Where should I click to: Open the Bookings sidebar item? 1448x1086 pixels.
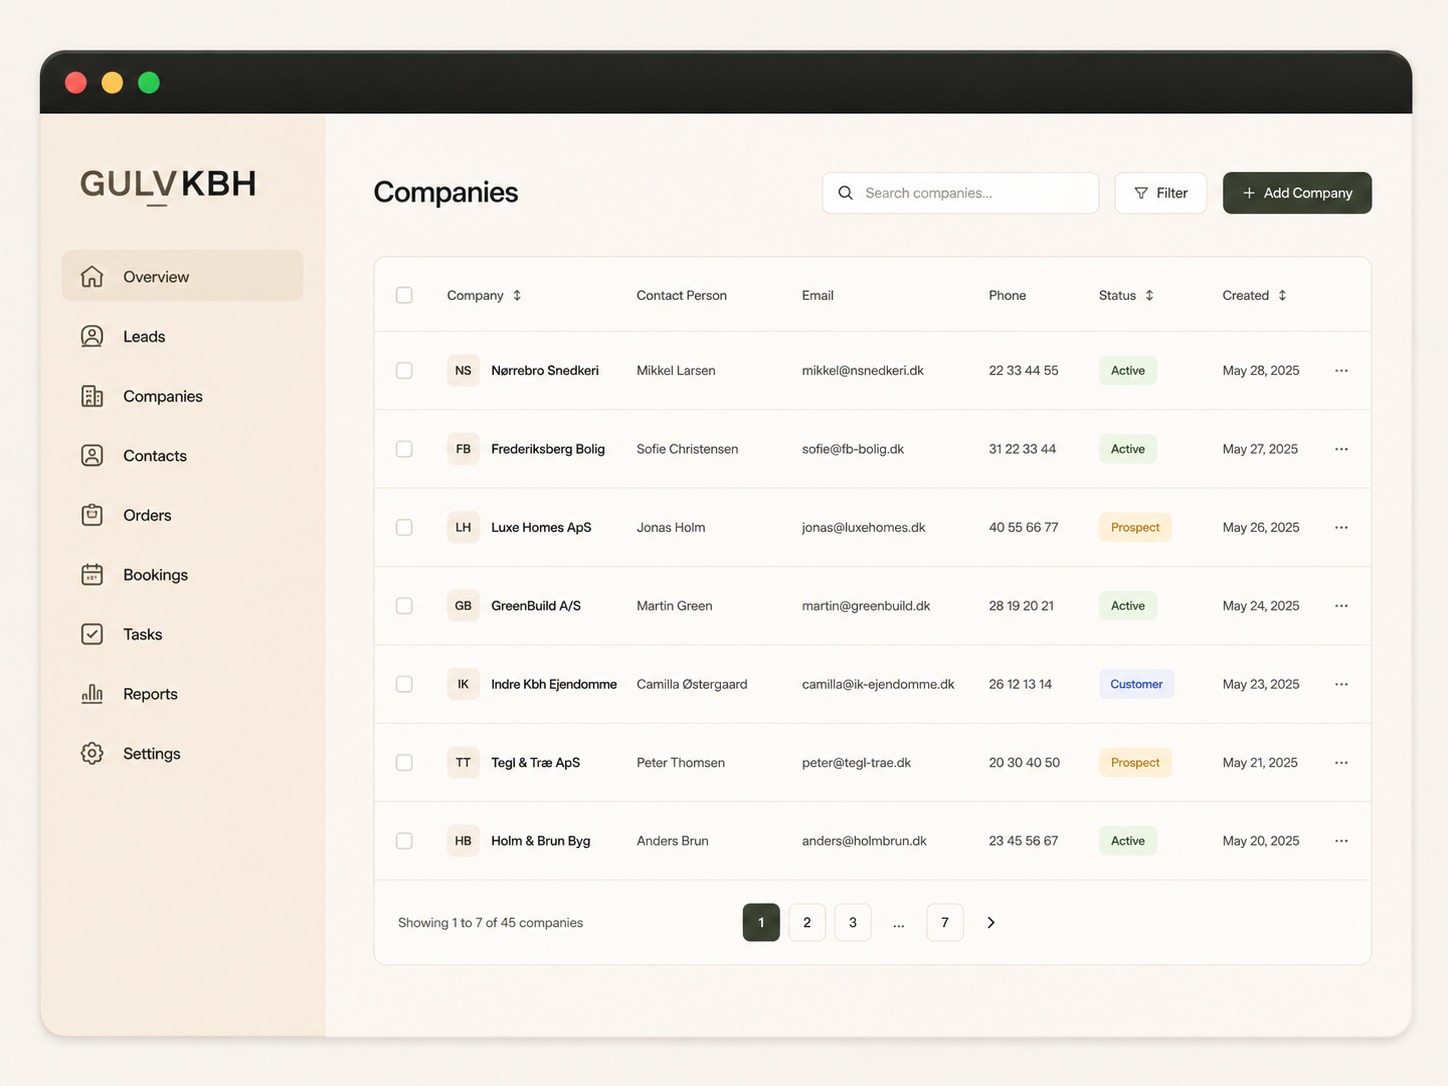point(182,574)
